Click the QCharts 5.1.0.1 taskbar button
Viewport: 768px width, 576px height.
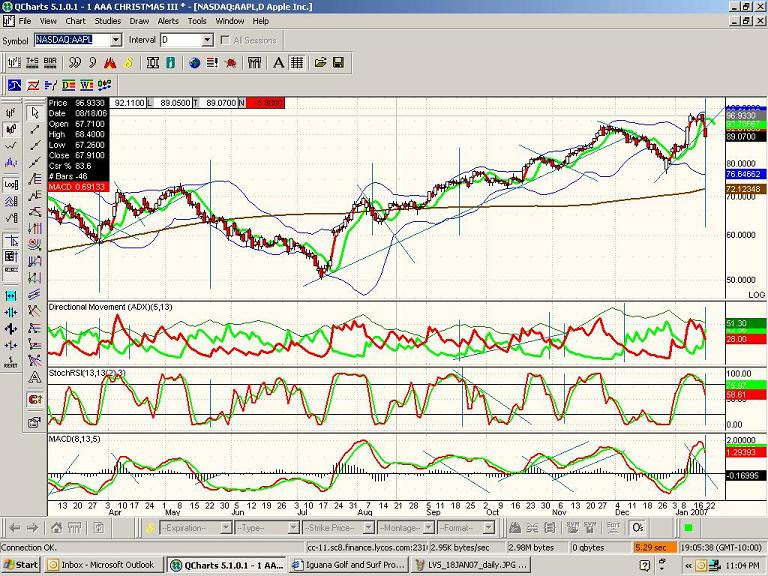tap(225, 565)
